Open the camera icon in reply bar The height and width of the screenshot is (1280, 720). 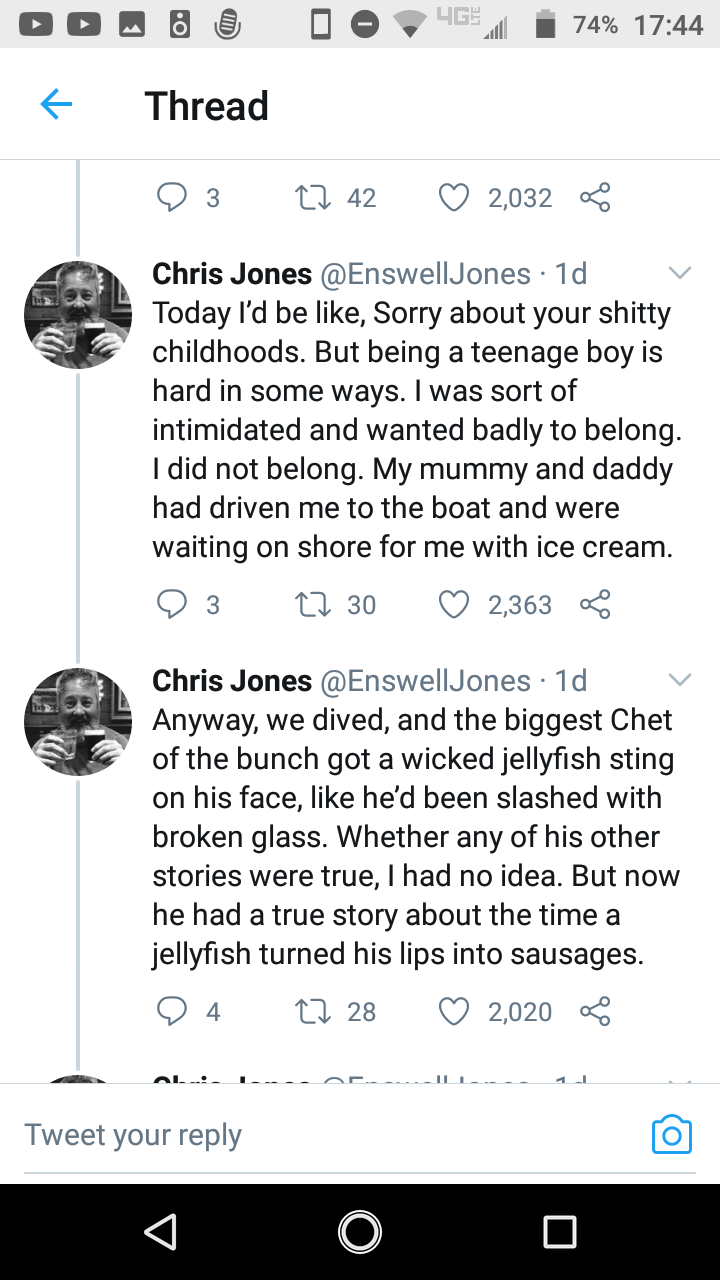[671, 1135]
